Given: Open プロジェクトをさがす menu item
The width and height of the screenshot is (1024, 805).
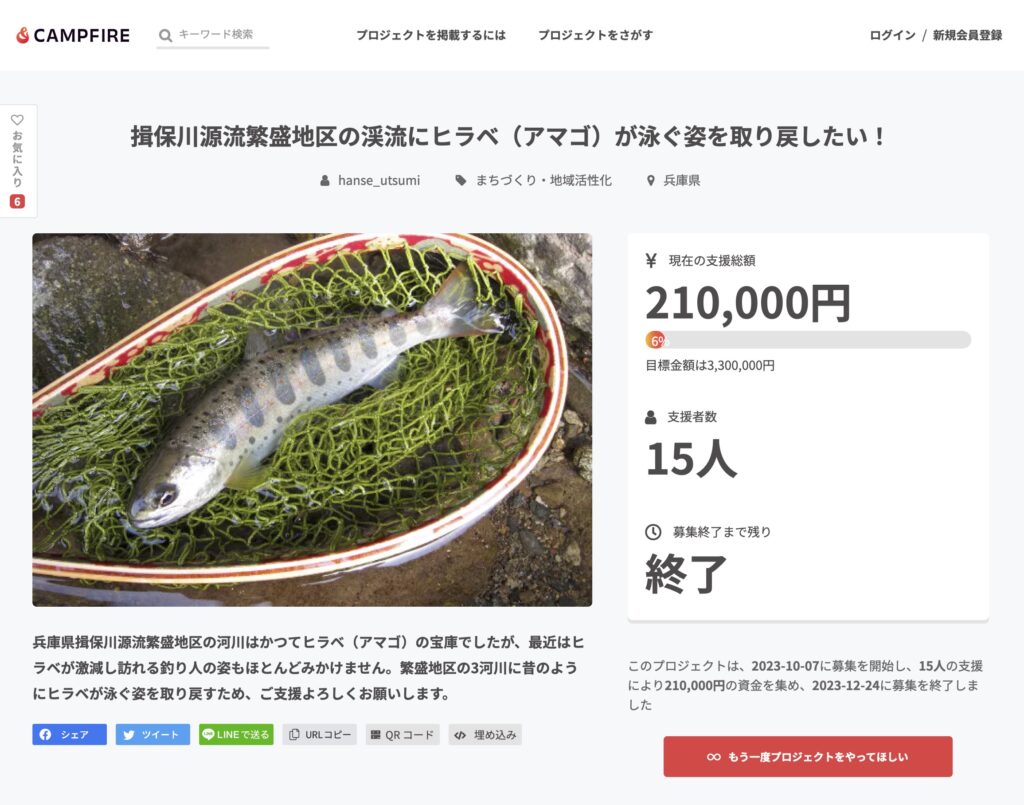Looking at the screenshot, I should (x=595, y=35).
